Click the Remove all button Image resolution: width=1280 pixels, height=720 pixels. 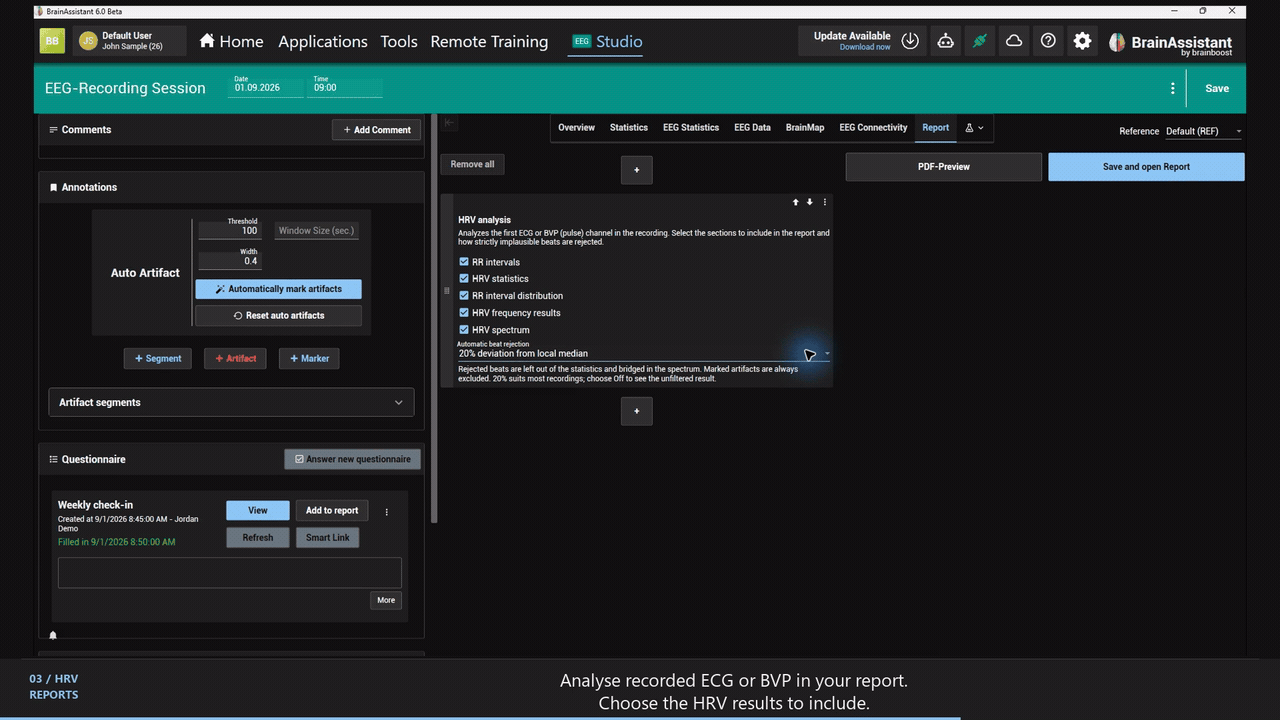pos(472,164)
